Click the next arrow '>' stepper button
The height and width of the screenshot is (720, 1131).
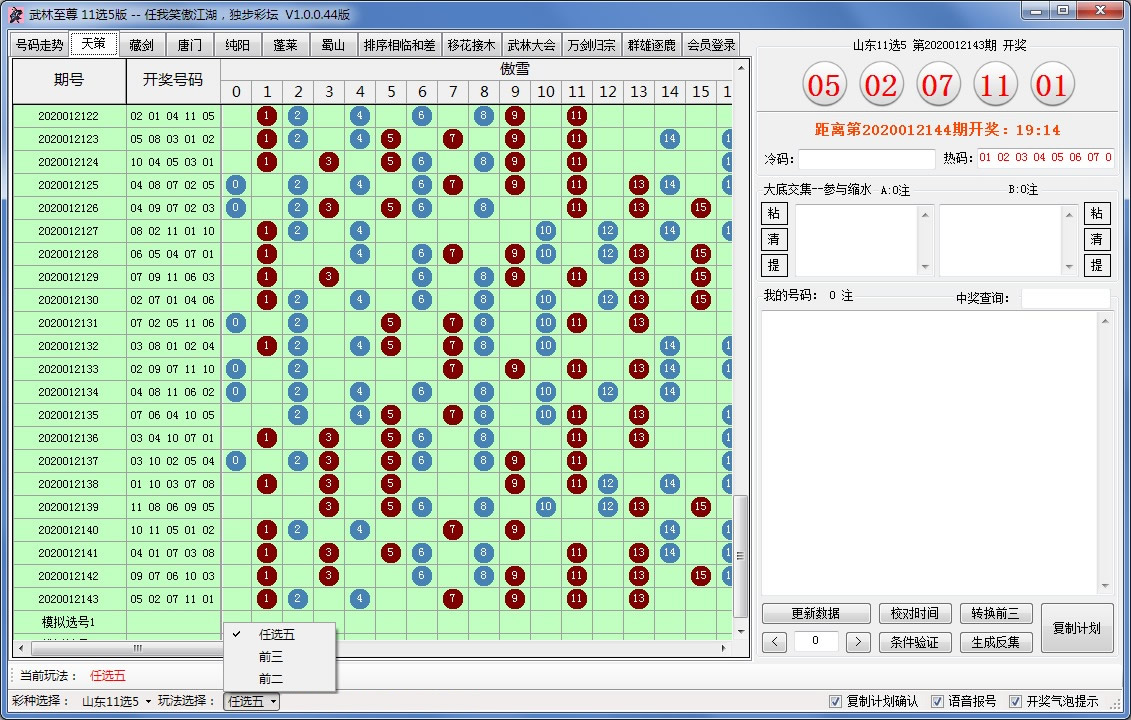pos(858,642)
